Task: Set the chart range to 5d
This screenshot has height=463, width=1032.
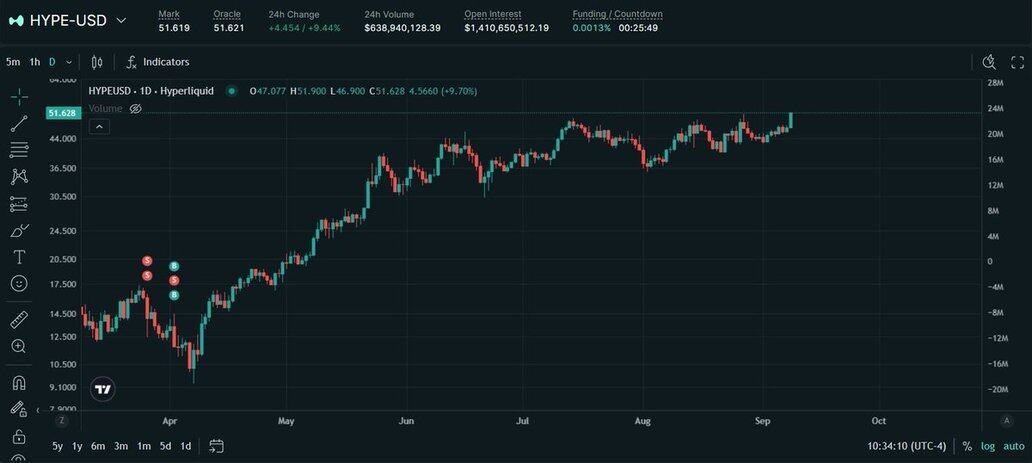Action: pos(165,447)
